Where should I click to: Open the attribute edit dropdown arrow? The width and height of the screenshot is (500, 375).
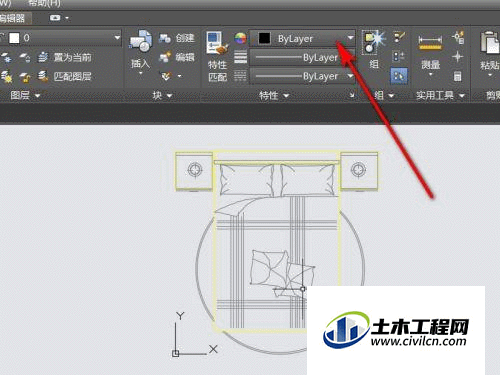pos(180,76)
